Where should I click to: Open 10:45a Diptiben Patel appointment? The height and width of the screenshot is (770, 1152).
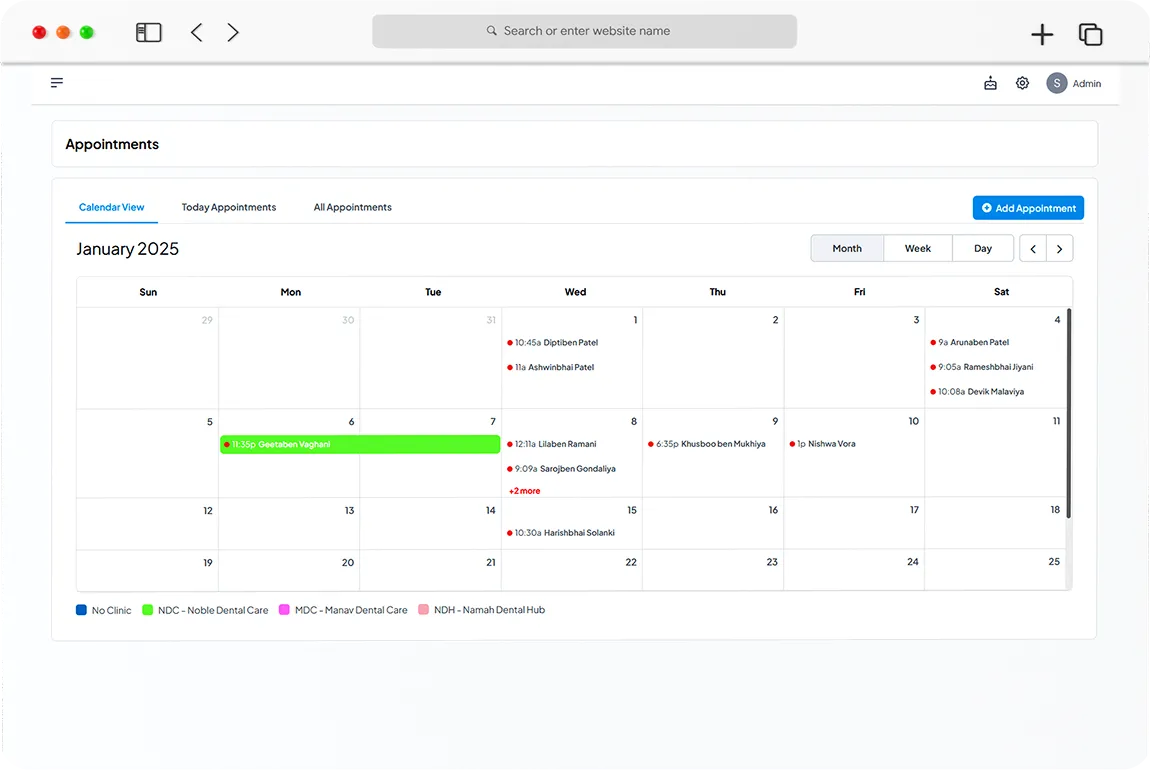tap(552, 342)
